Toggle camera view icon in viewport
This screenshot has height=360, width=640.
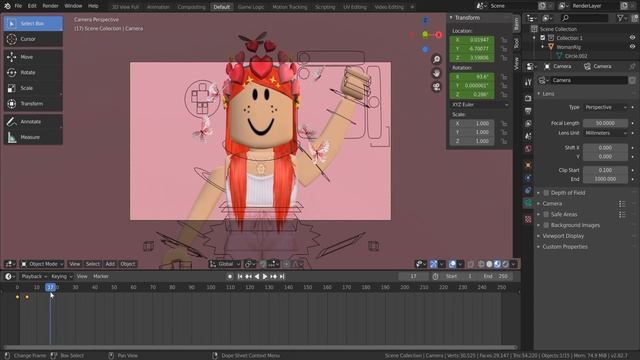click(x=436, y=87)
